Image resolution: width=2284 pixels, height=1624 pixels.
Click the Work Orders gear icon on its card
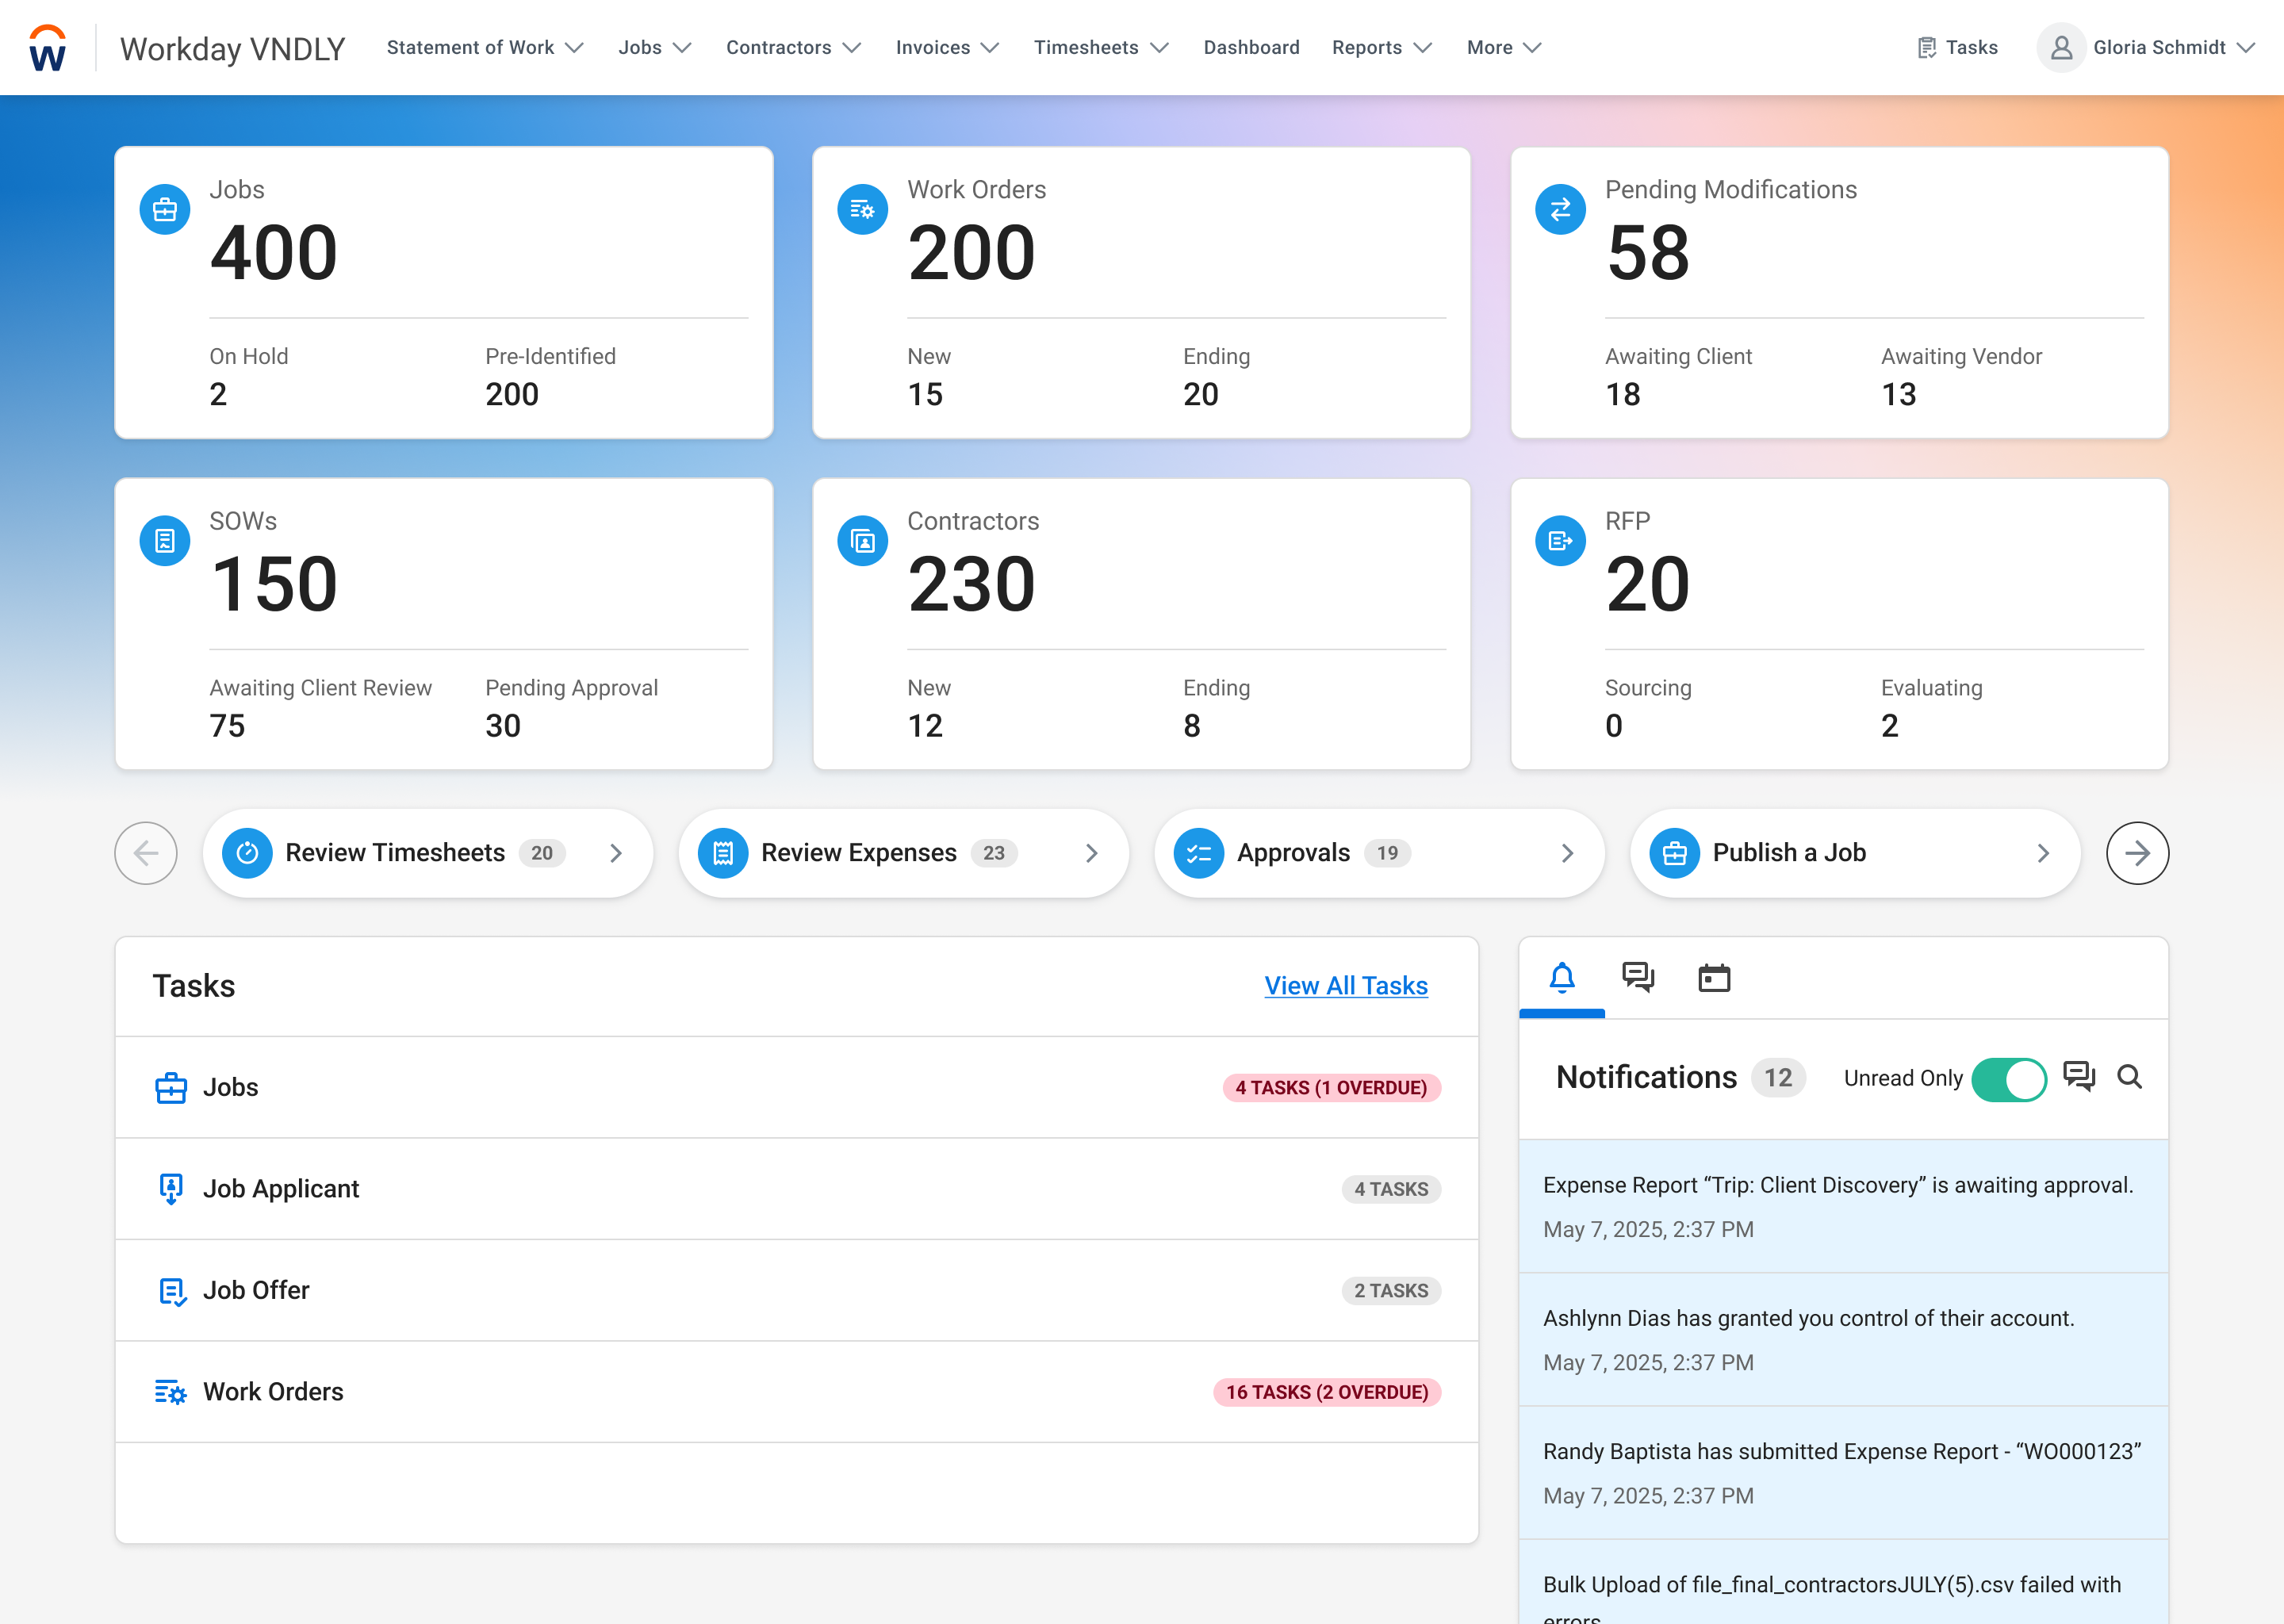(x=862, y=209)
